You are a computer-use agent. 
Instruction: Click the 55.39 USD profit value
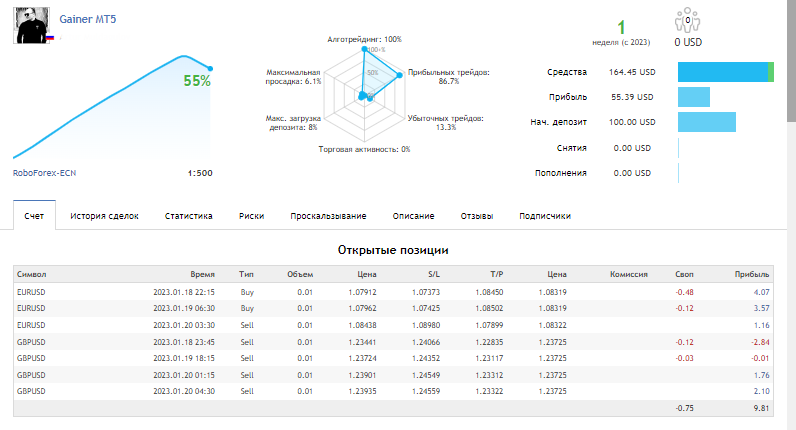(632, 97)
